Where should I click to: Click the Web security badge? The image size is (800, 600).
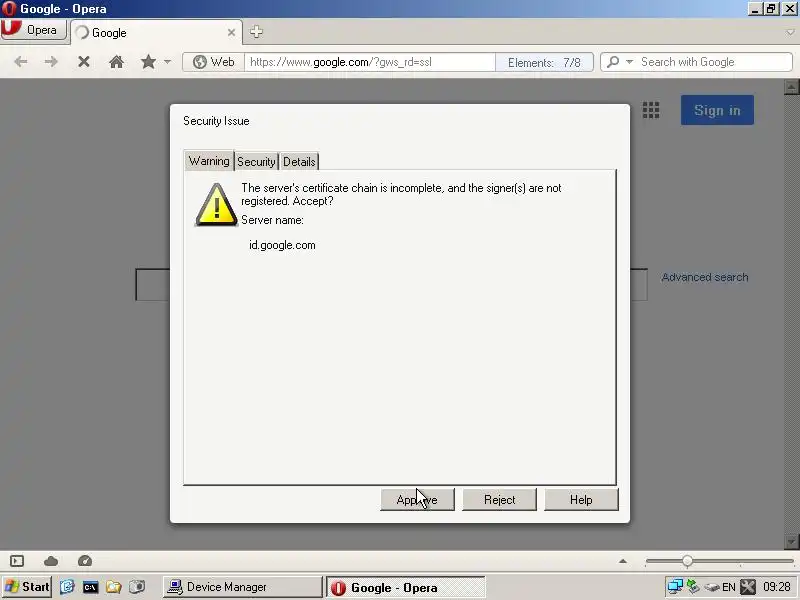pos(214,62)
